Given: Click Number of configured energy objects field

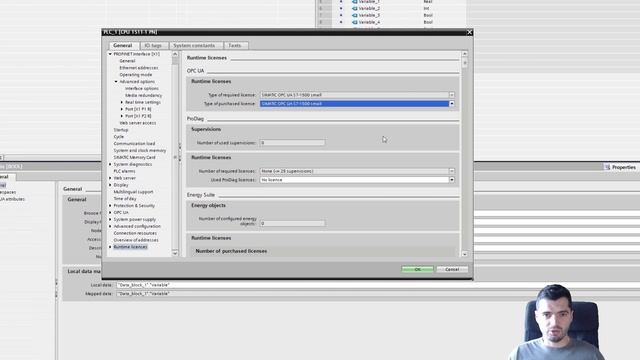Looking at the screenshot, I should (x=292, y=223).
